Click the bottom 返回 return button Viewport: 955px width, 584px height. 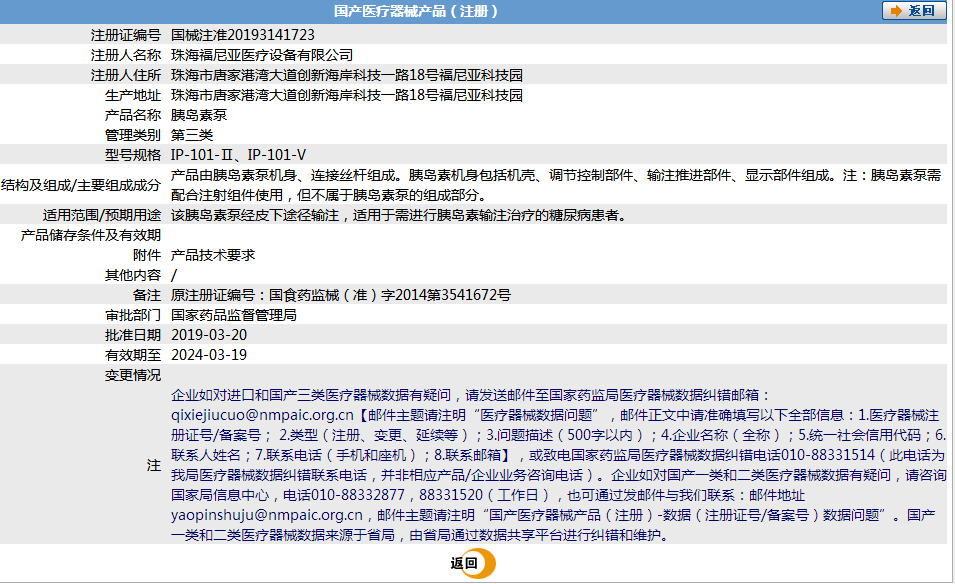pos(467,563)
